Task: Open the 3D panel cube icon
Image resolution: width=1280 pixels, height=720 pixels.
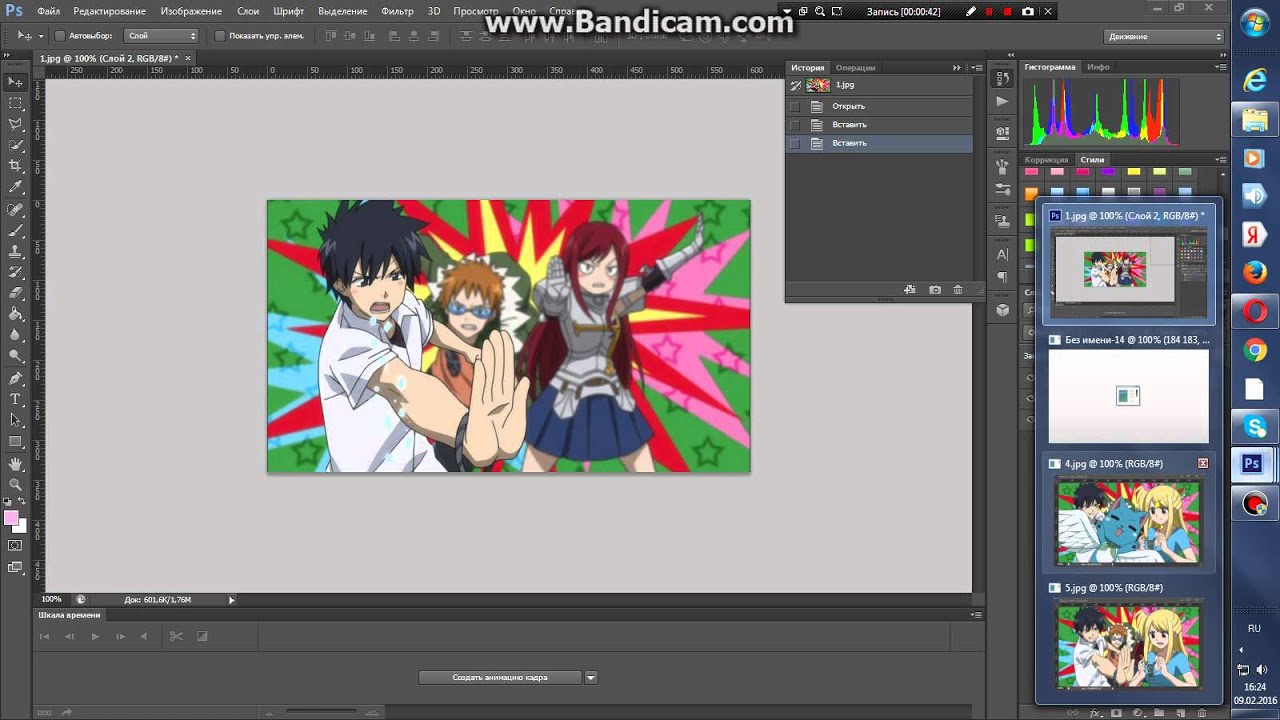Action: (1002, 310)
